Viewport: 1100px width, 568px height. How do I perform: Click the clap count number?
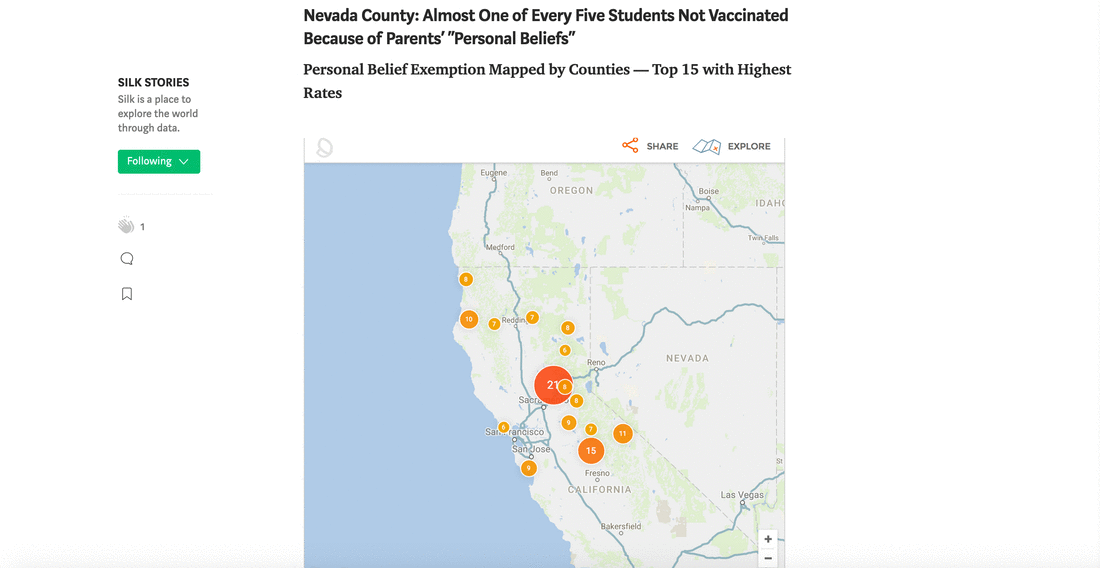[142, 227]
